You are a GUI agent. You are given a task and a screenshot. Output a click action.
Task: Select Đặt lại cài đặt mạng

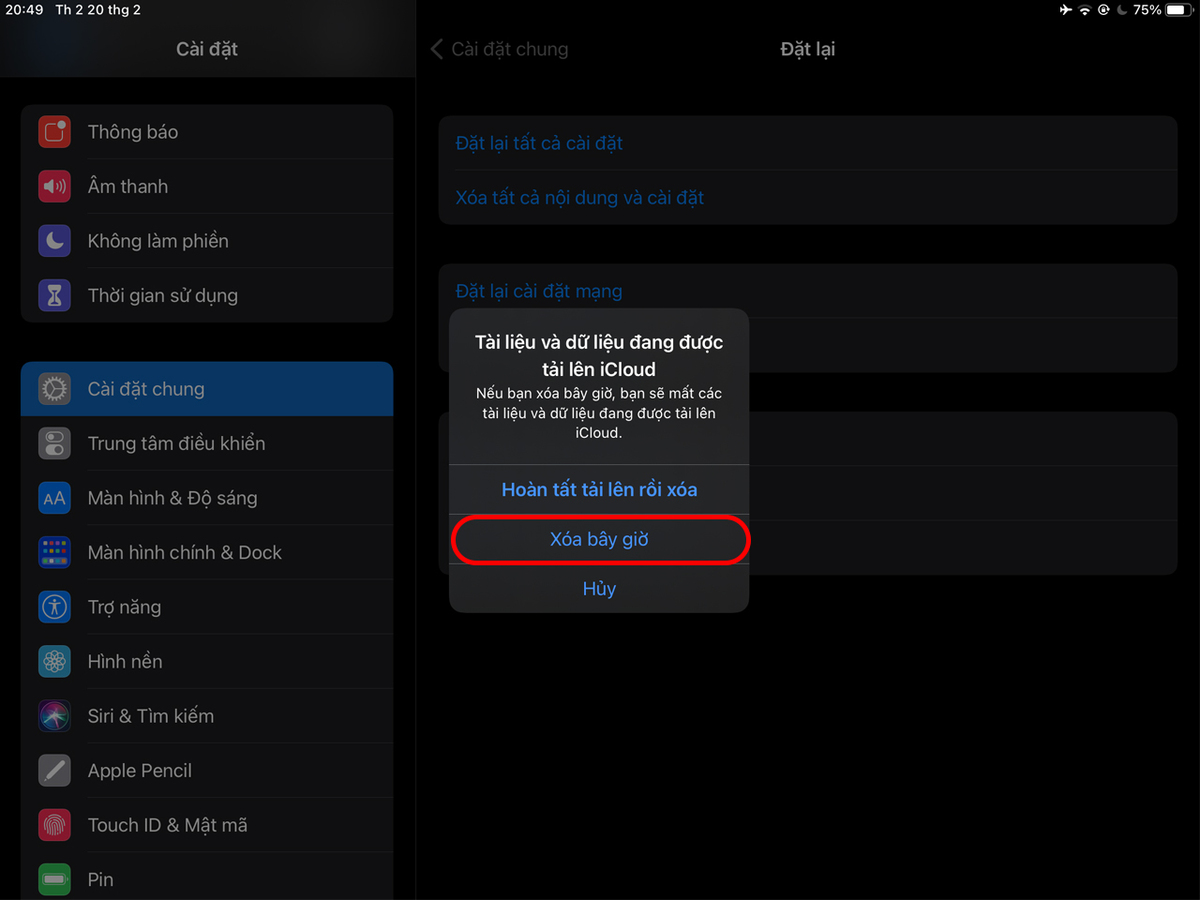point(808,291)
